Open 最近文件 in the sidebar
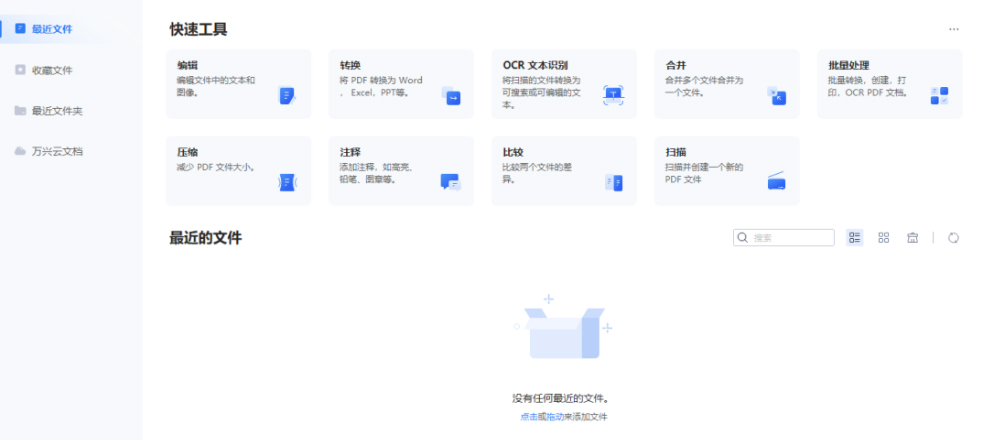 coord(71,29)
